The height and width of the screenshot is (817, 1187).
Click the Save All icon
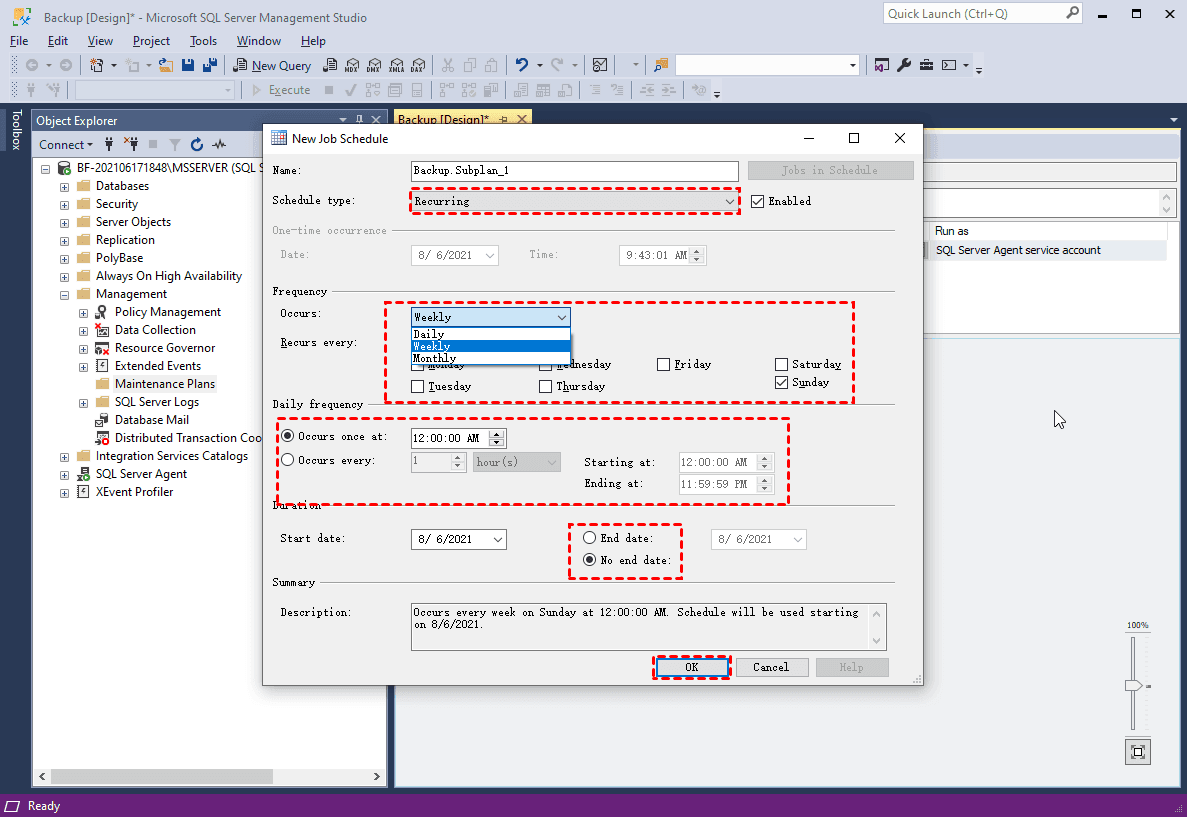210,66
